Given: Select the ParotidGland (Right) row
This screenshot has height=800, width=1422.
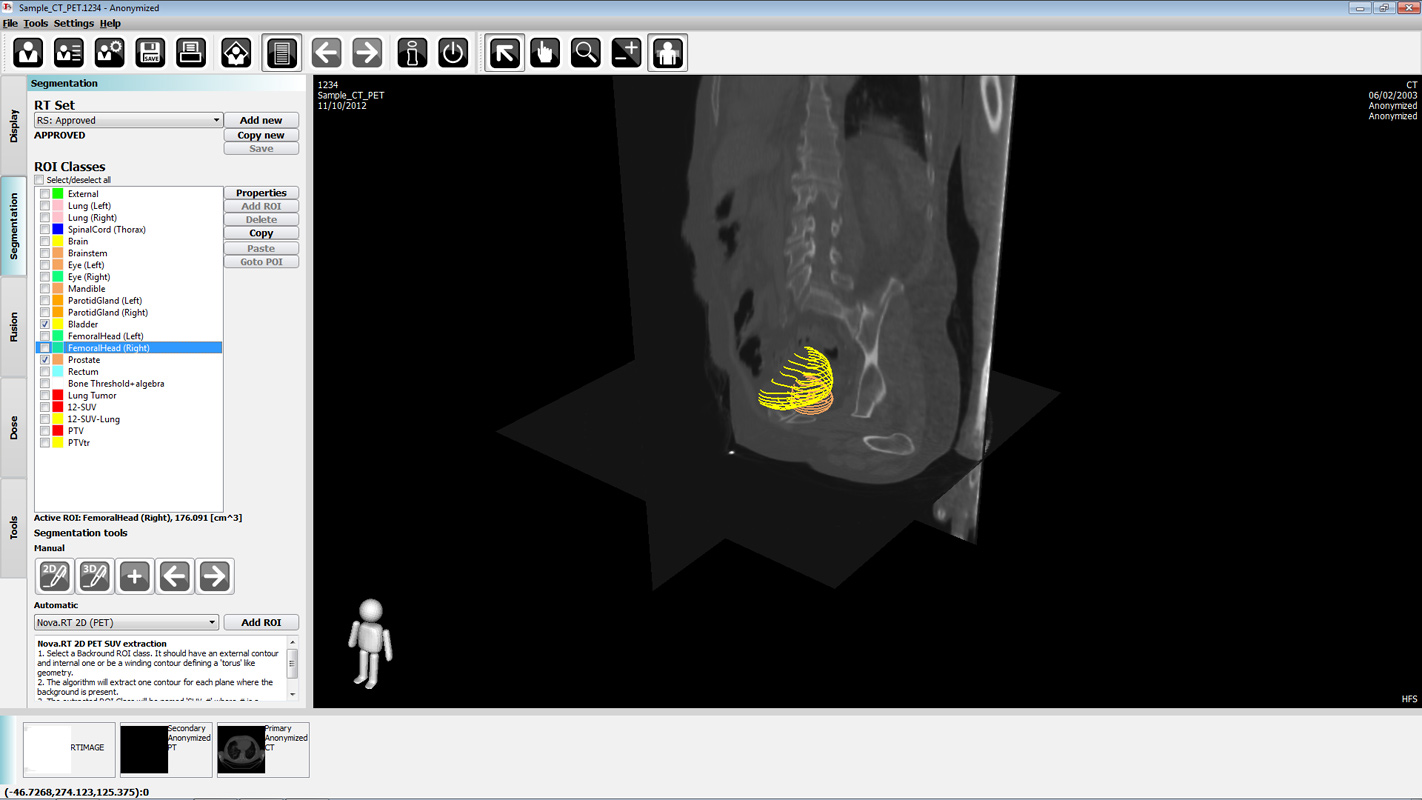Looking at the screenshot, I should [x=129, y=312].
